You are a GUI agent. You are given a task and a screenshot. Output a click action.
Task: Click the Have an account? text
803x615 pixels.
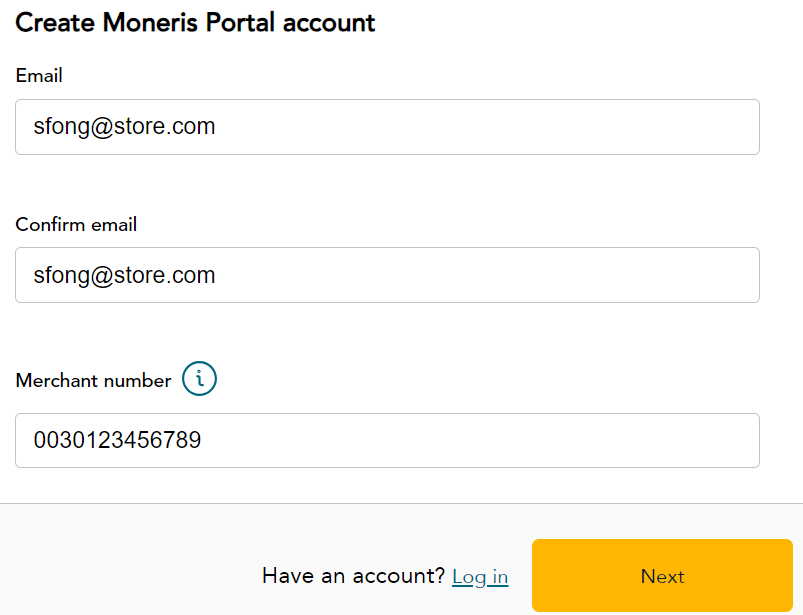[x=353, y=576]
